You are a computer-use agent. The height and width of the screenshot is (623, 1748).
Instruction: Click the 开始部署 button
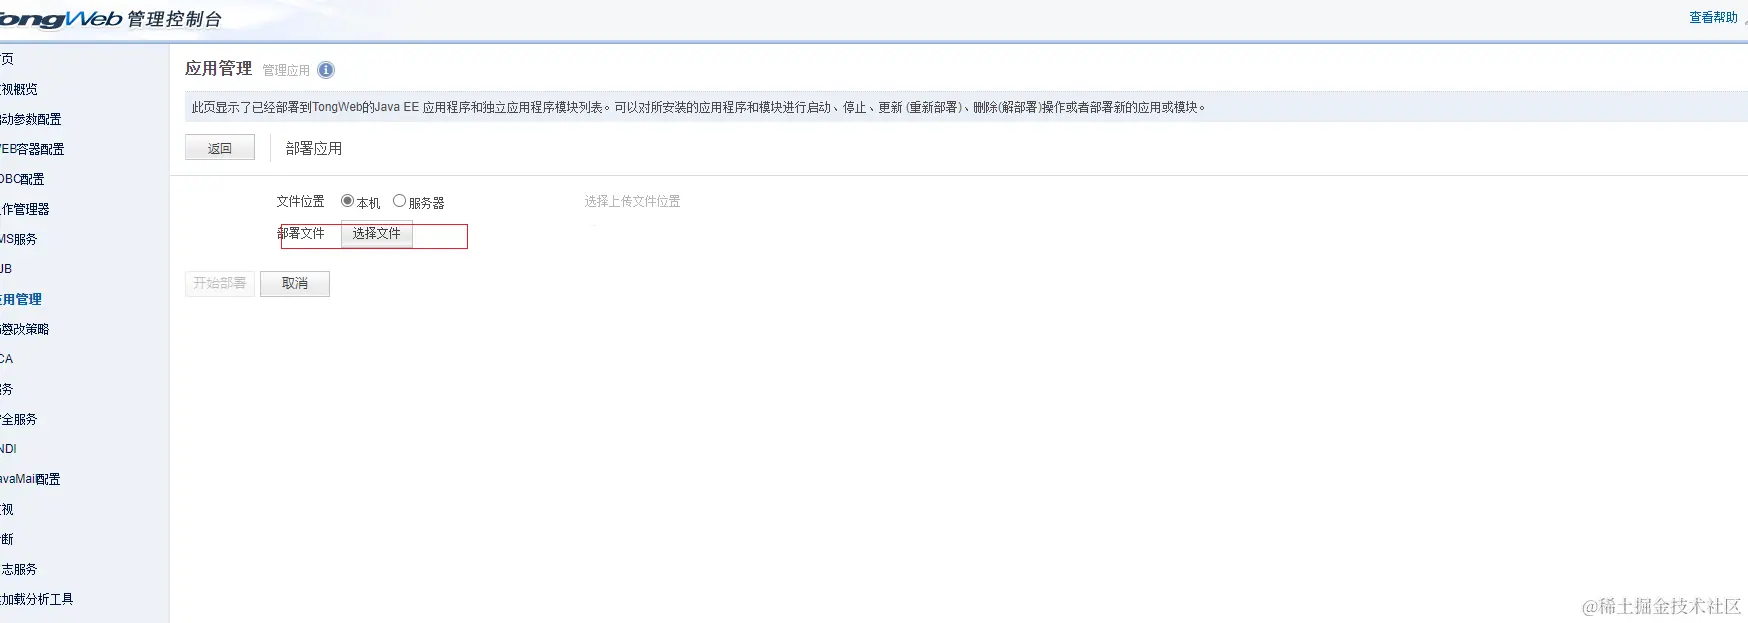tap(220, 284)
